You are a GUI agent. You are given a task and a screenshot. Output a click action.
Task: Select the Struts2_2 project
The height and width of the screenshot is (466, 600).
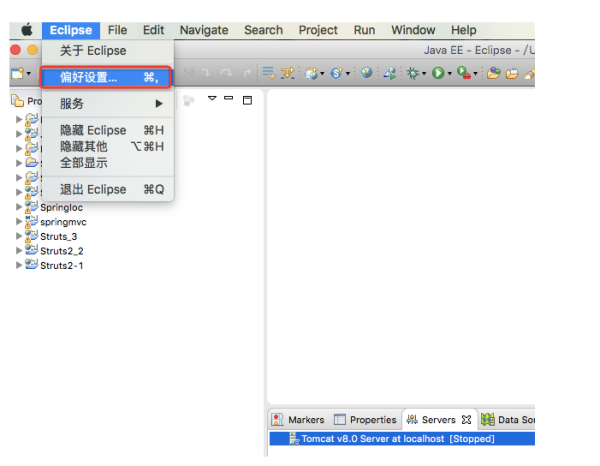[62, 251]
